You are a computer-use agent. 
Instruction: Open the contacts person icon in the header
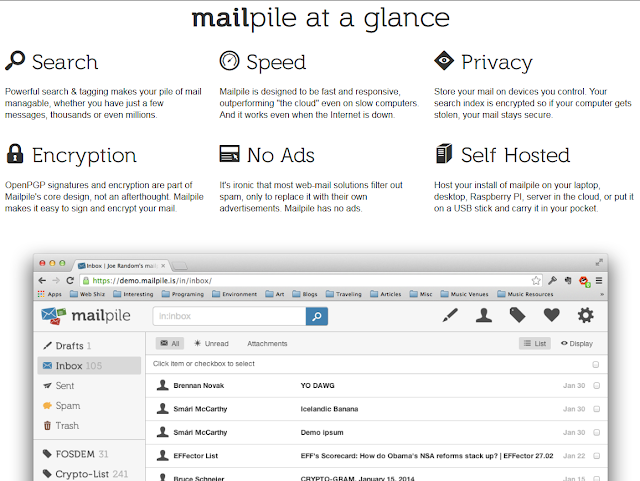click(x=484, y=315)
